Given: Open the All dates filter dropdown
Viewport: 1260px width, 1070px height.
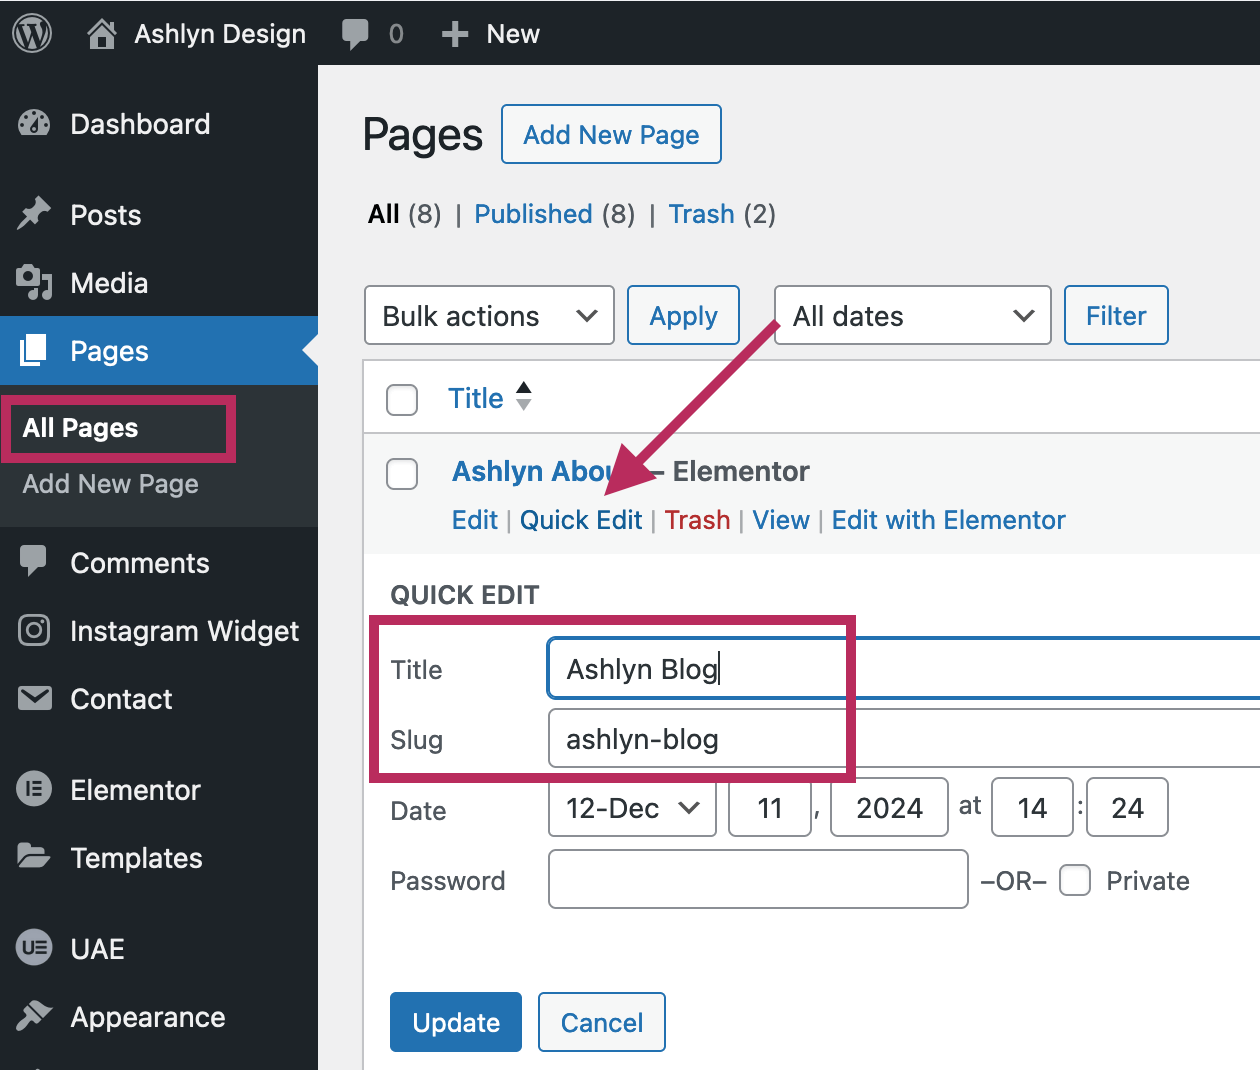Looking at the screenshot, I should tap(911, 315).
